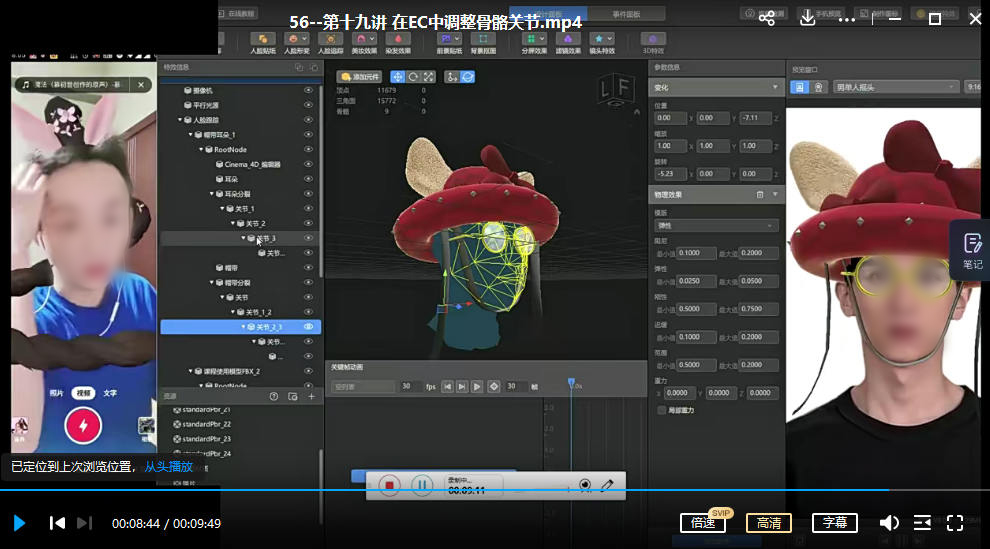This screenshot has width=990, height=549.
Task: Expand the 变化 section dropdown
Action: 775,88
